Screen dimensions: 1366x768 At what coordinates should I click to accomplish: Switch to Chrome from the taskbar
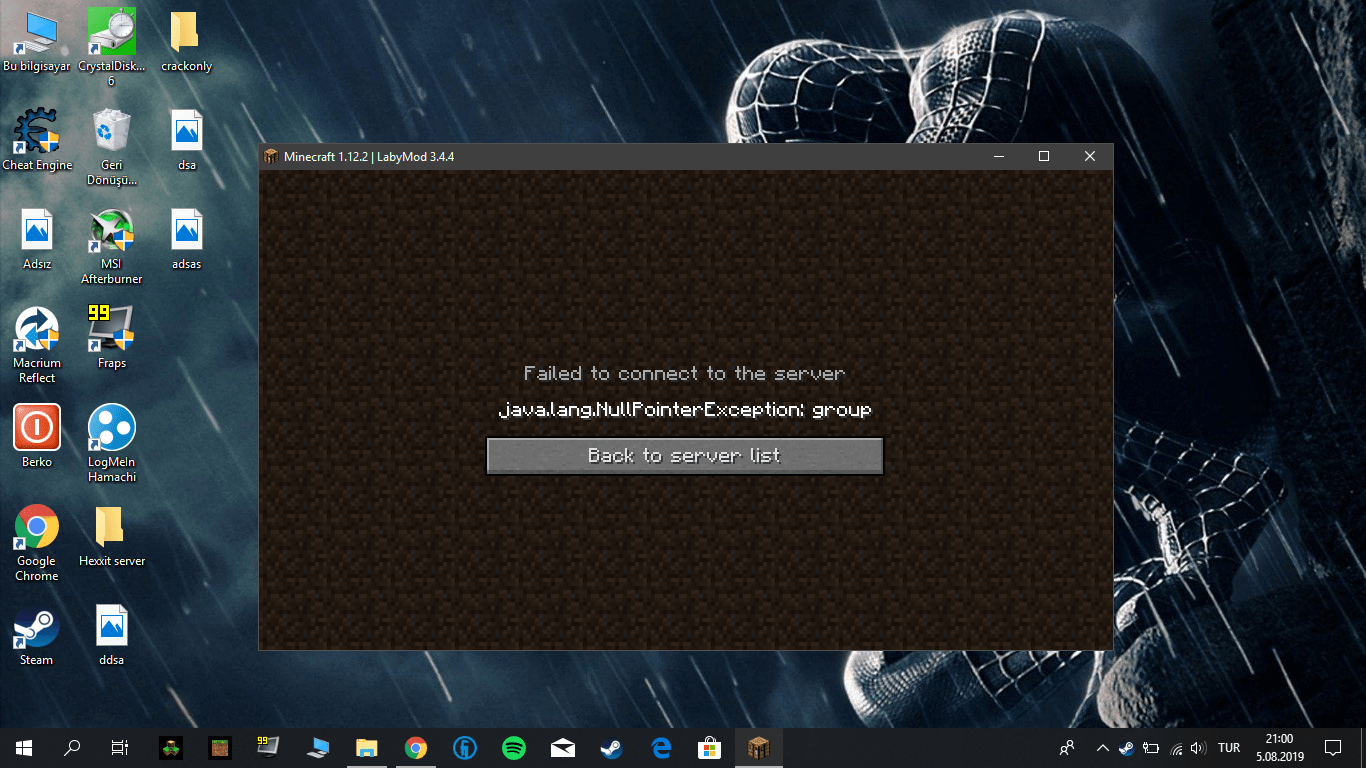click(416, 748)
